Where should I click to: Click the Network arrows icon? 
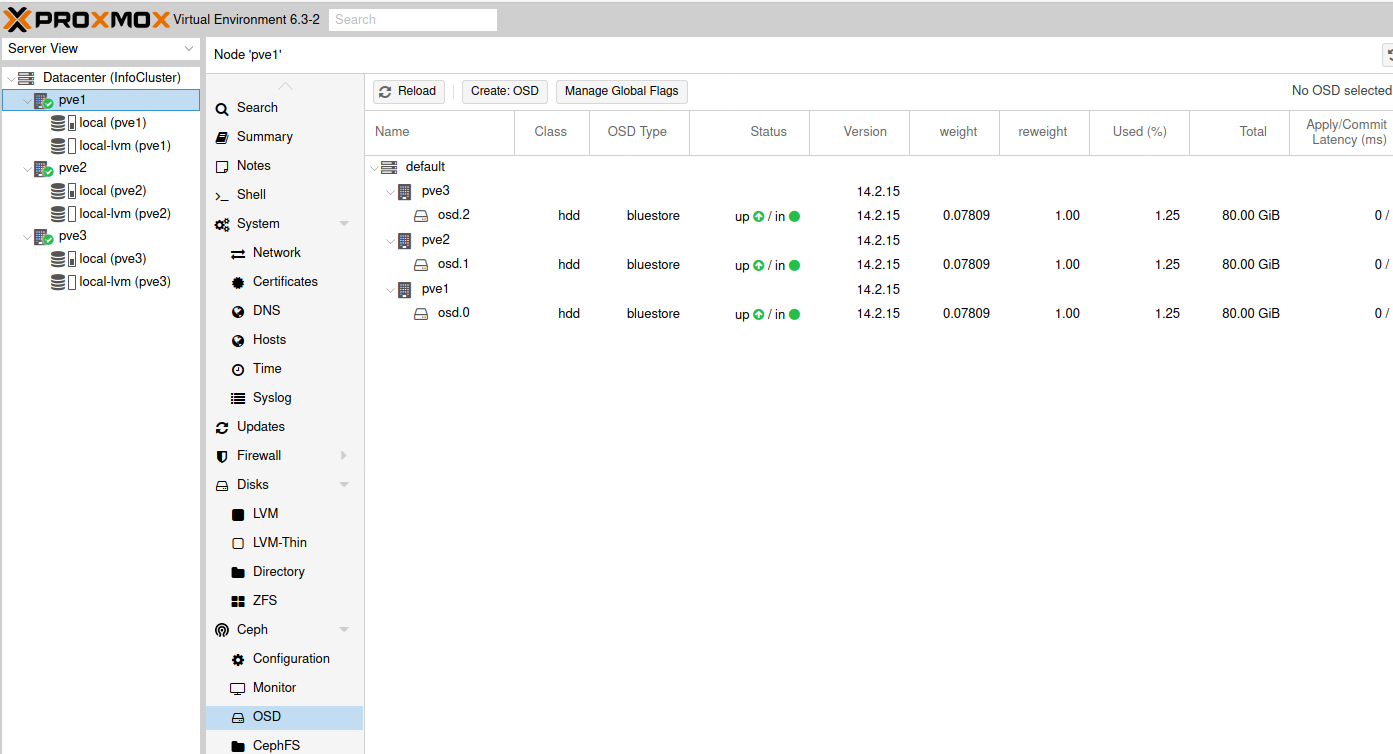coord(238,253)
